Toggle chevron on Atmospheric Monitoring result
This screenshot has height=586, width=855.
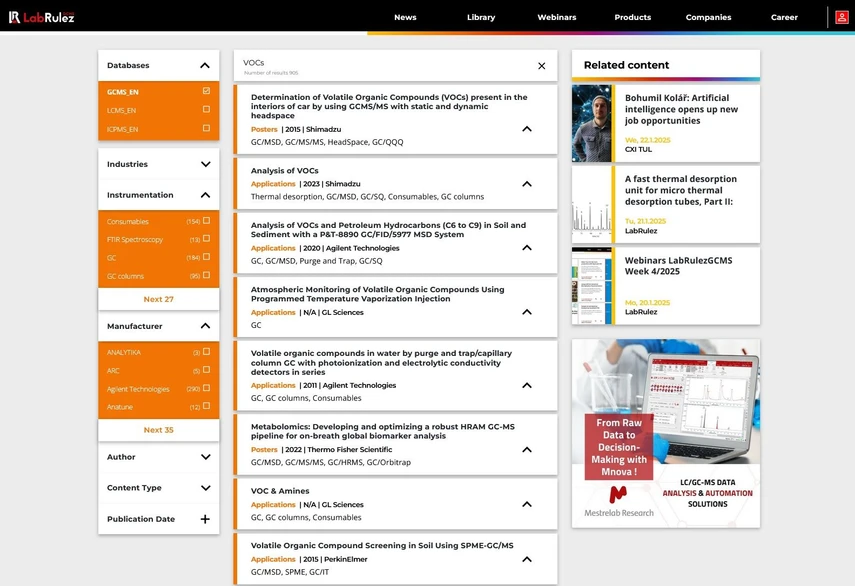527,312
